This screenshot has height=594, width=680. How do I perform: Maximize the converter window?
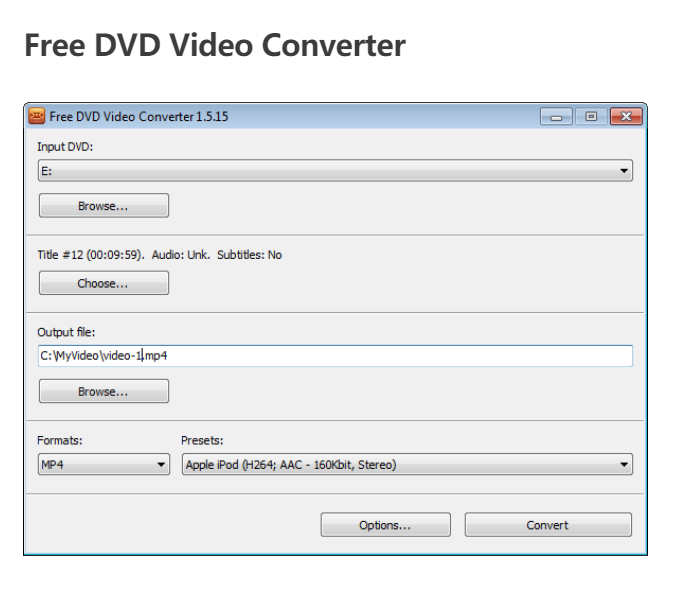click(x=591, y=116)
